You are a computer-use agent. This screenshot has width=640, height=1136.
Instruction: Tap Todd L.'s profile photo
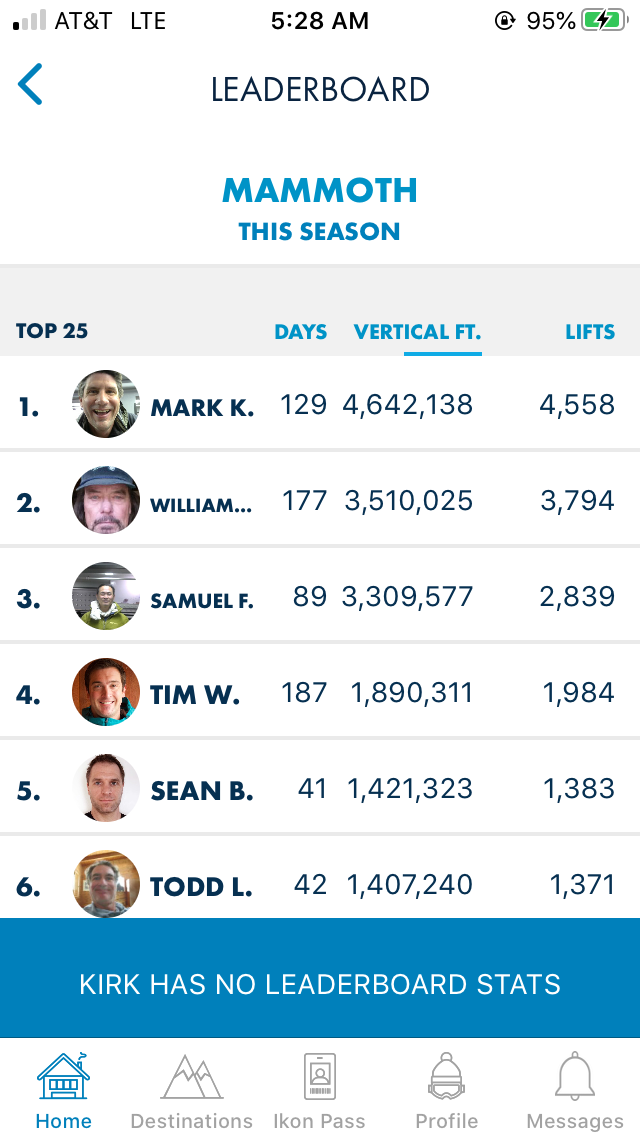[106, 885]
